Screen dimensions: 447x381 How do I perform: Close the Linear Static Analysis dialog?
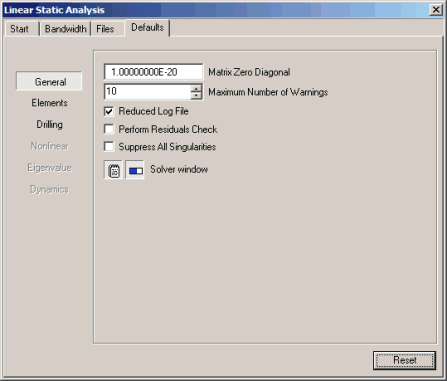[x=436, y=10]
